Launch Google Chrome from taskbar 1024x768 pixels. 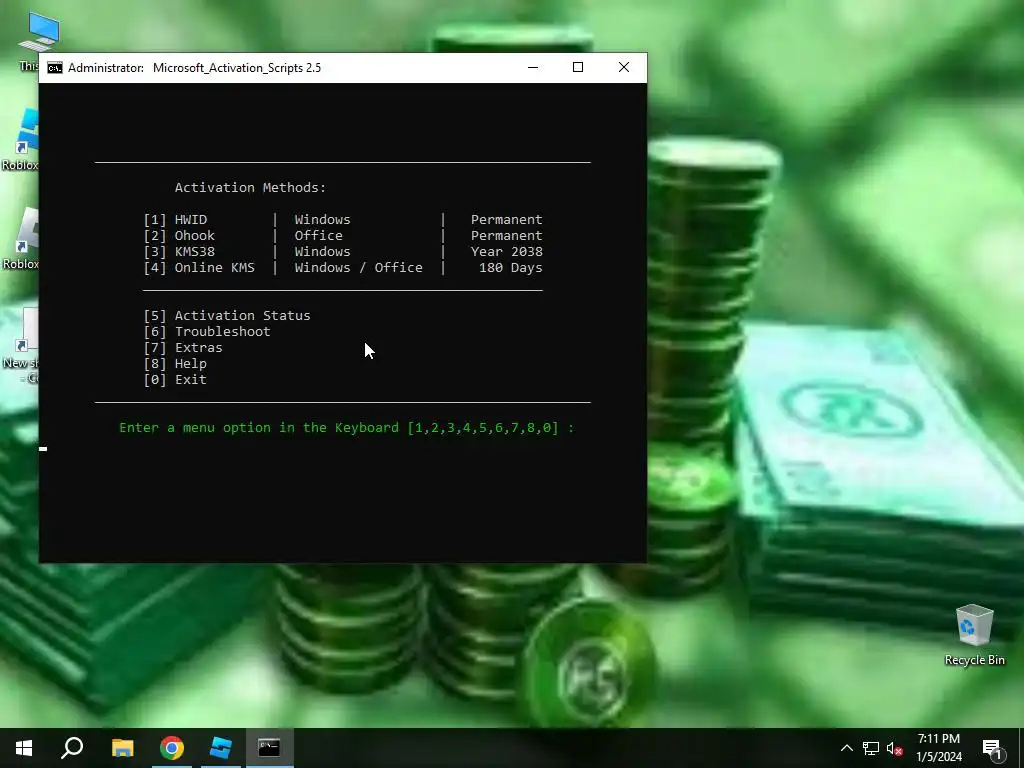172,748
